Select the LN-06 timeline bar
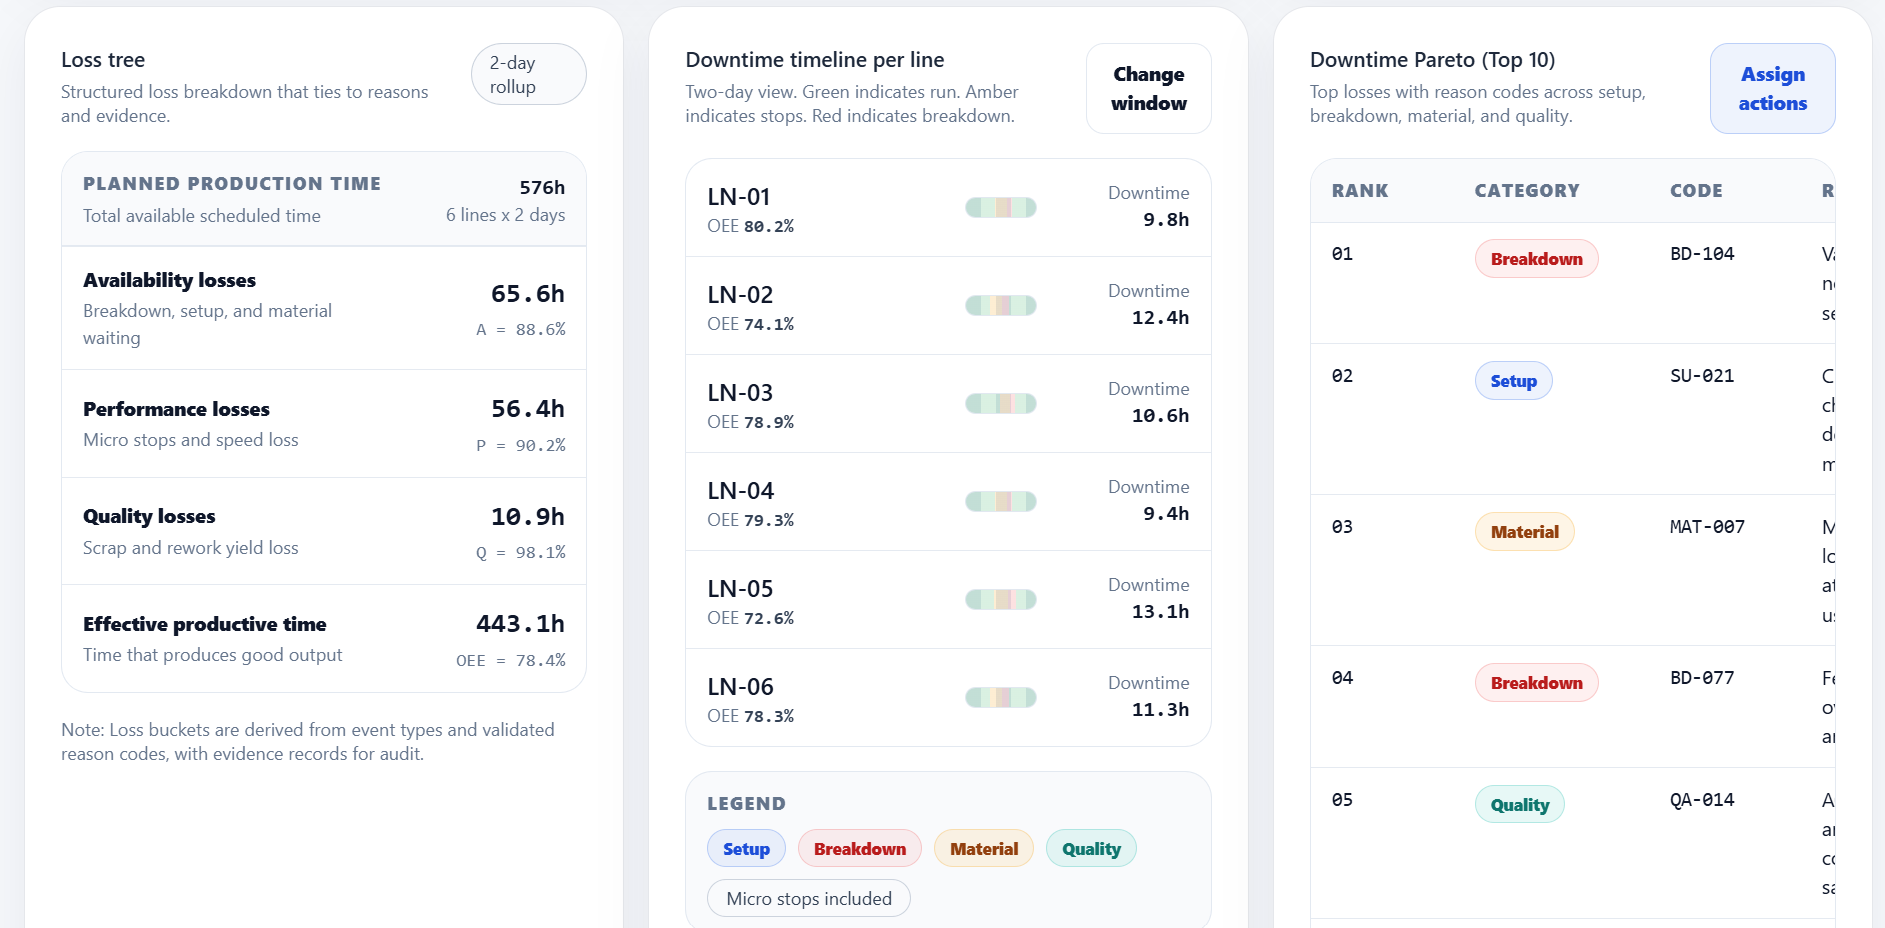This screenshot has height=928, width=1885. click(x=1000, y=698)
